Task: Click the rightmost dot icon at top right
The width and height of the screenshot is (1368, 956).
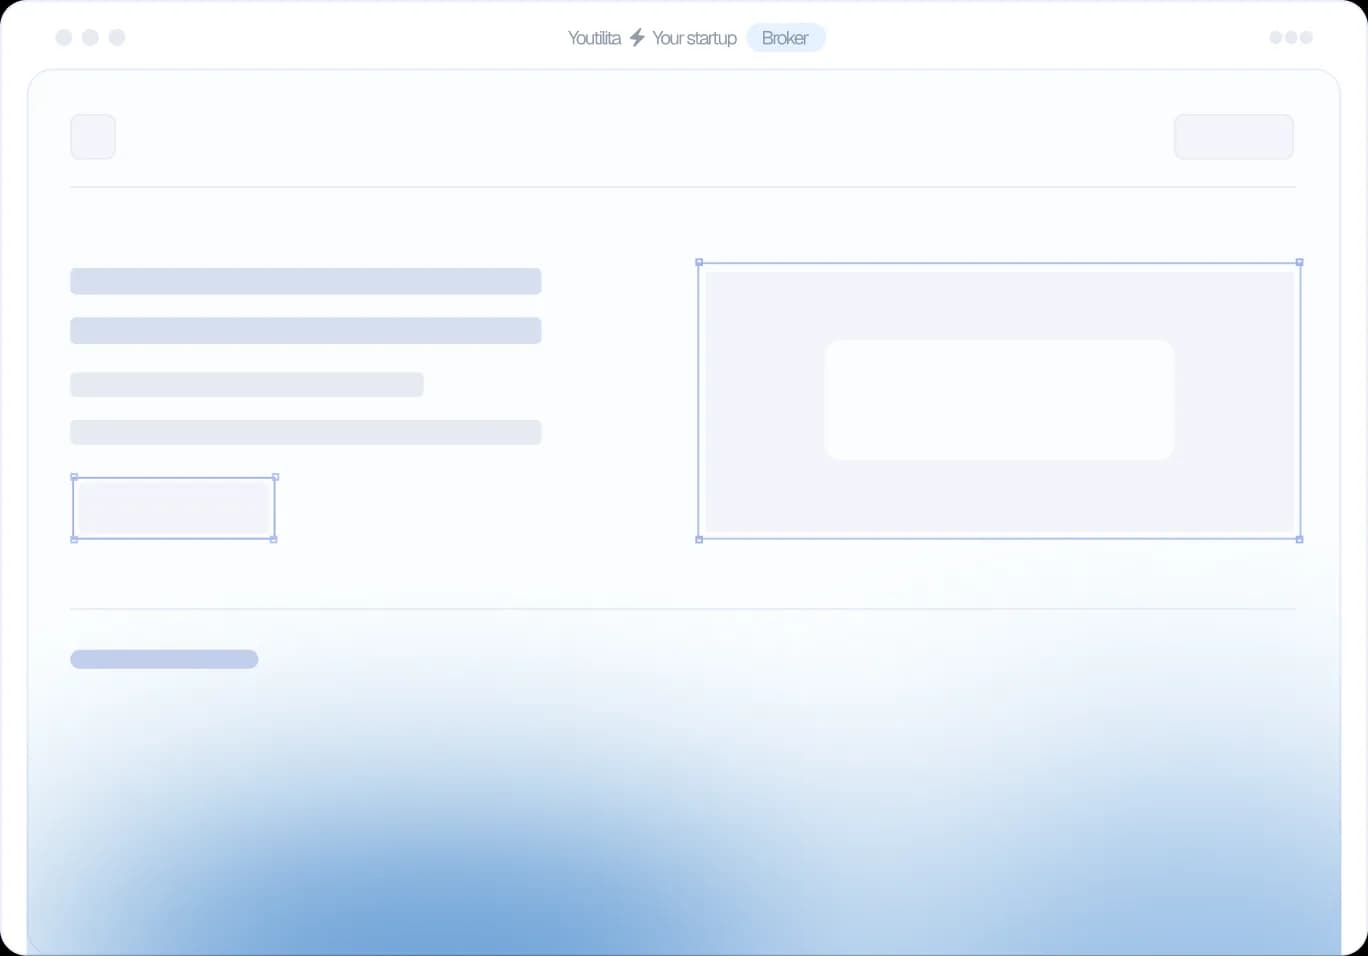Action: tap(1308, 37)
